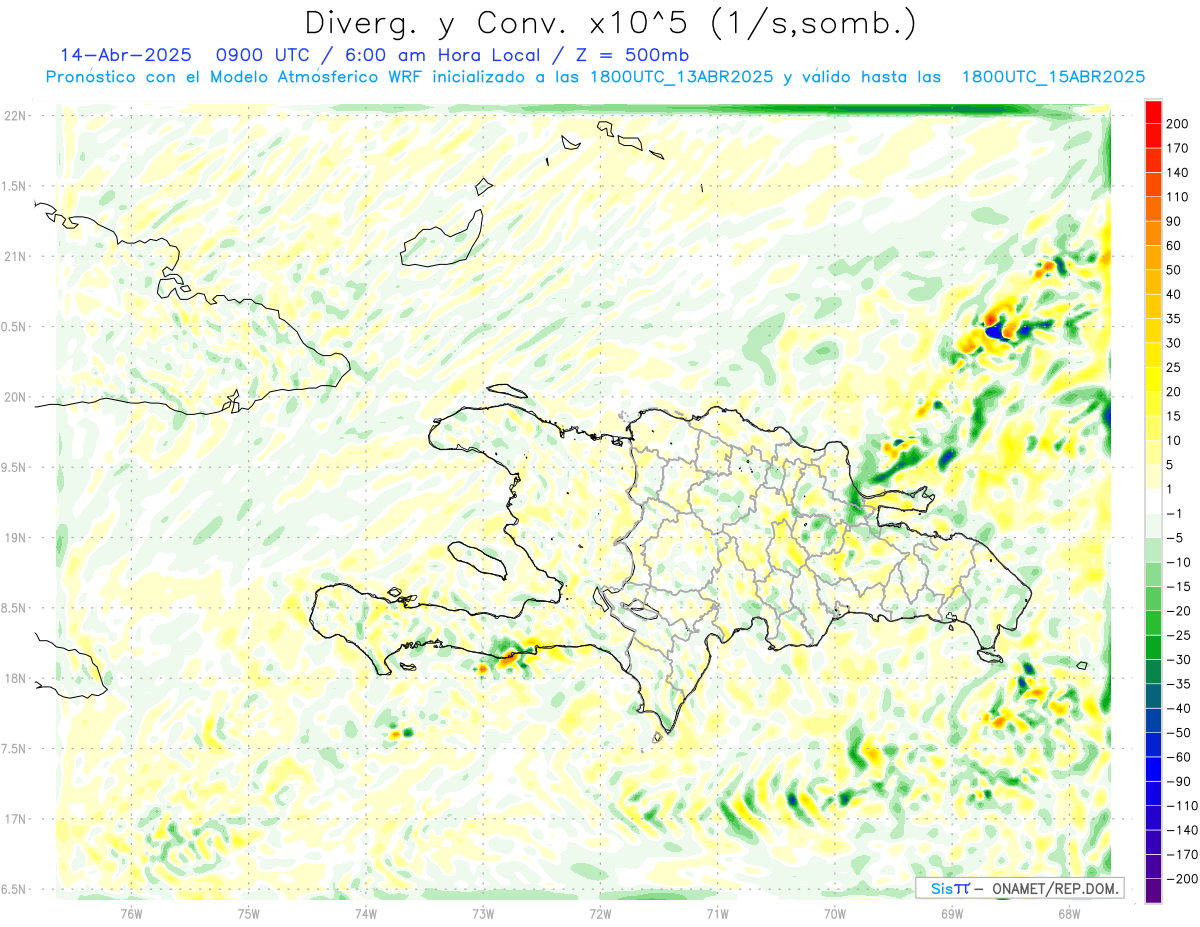
Task: Click the -1 colorbar label
Action: pyautogui.click(x=1173, y=514)
